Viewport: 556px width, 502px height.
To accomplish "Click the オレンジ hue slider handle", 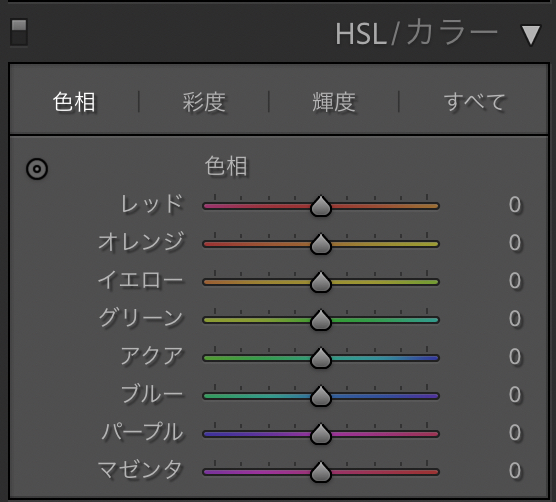I will point(321,244).
